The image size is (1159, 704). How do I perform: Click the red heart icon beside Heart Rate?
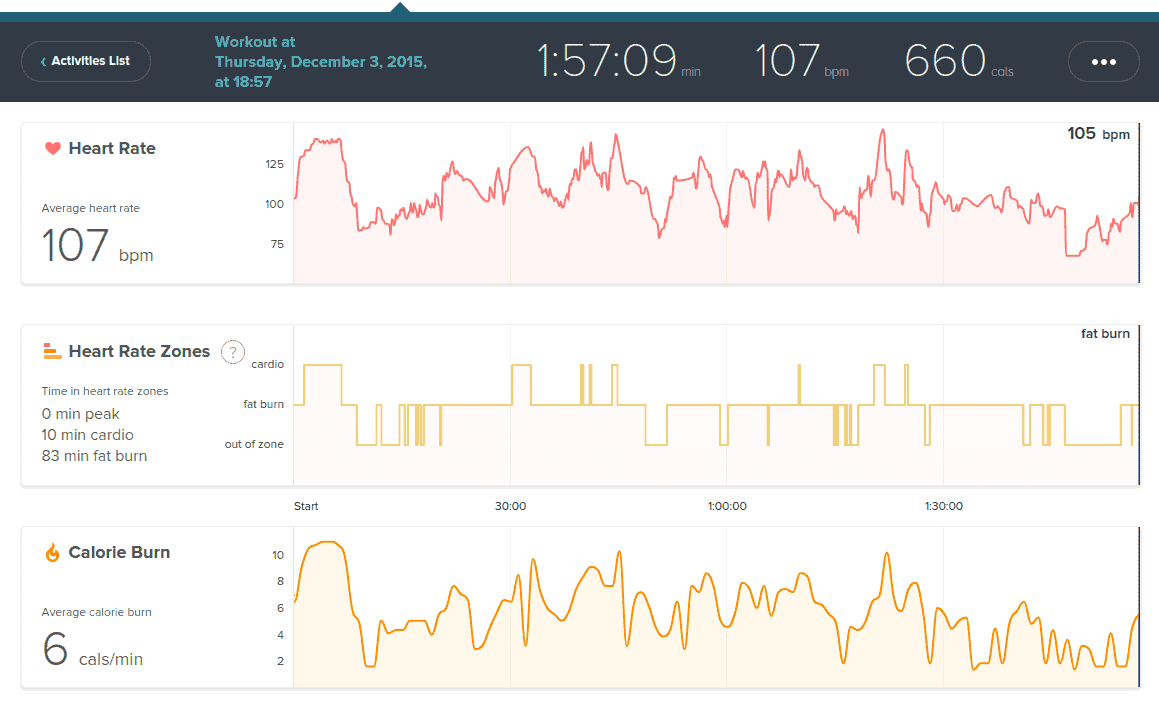pos(52,149)
